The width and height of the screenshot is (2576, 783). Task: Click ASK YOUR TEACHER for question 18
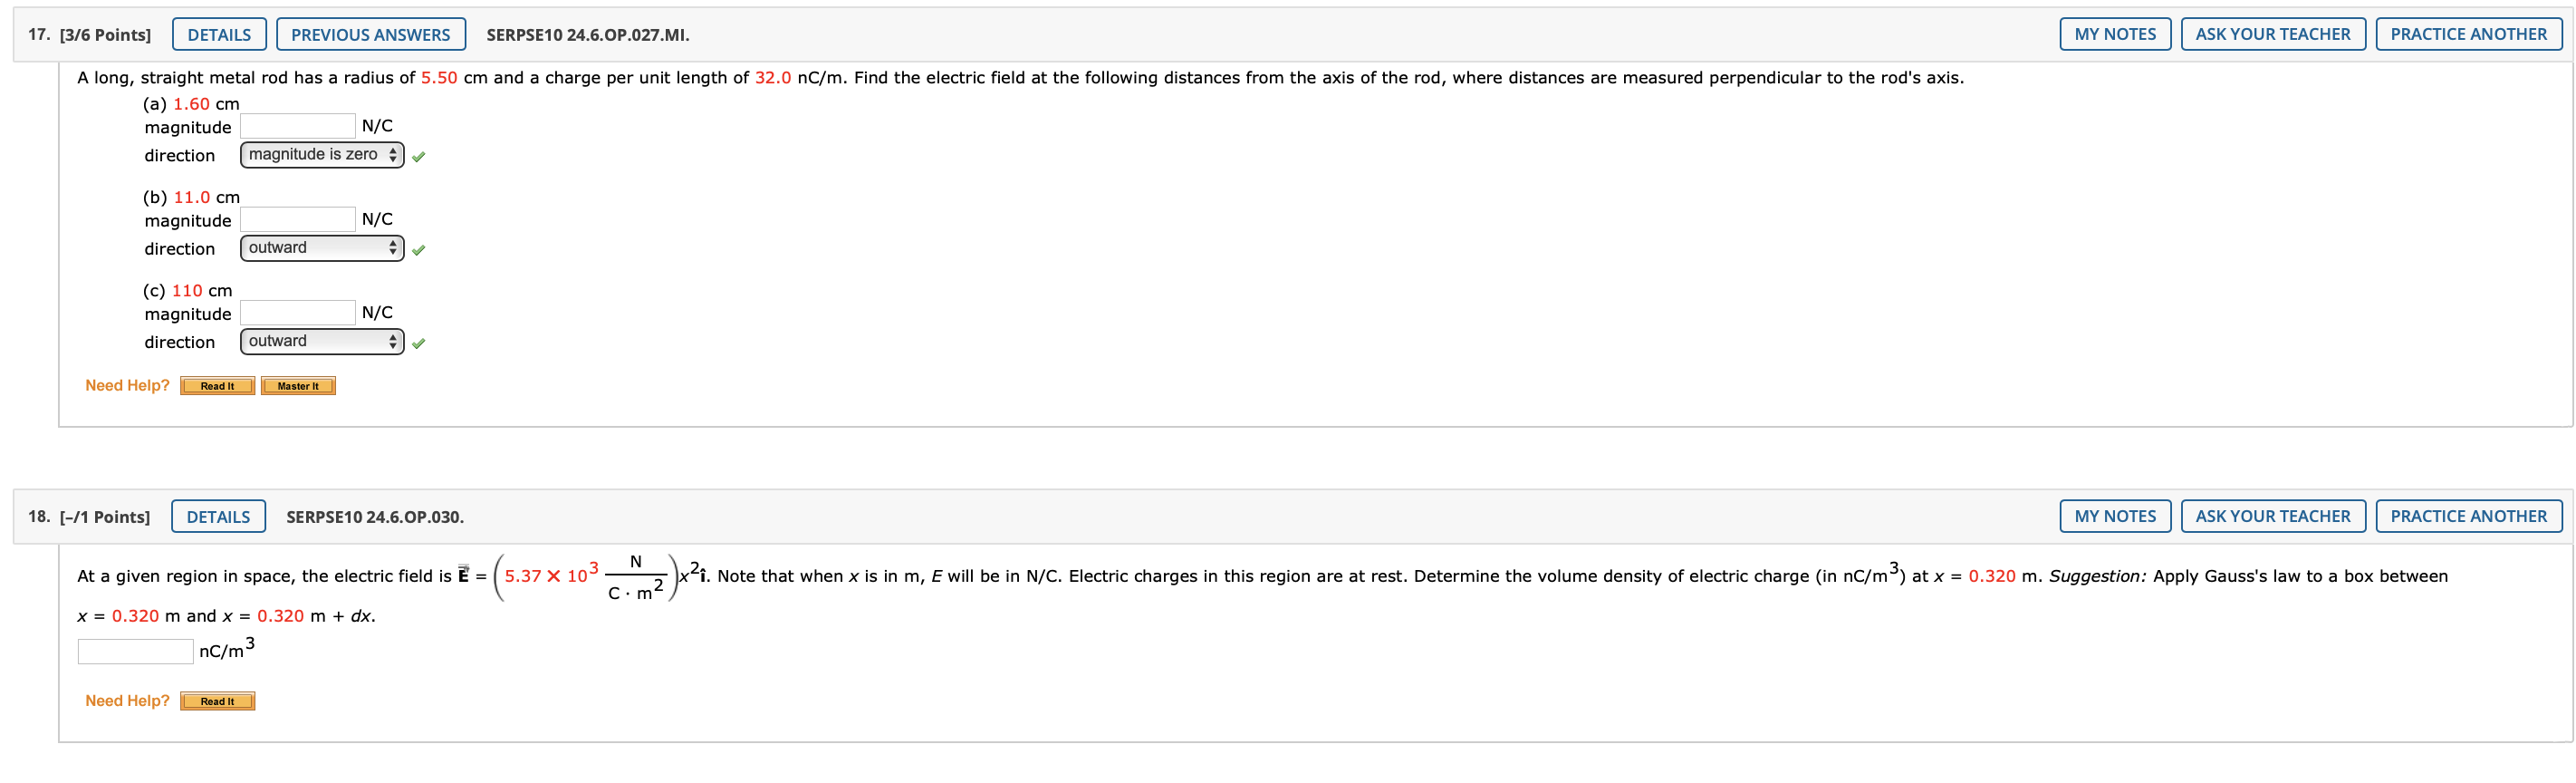pos(2272,516)
